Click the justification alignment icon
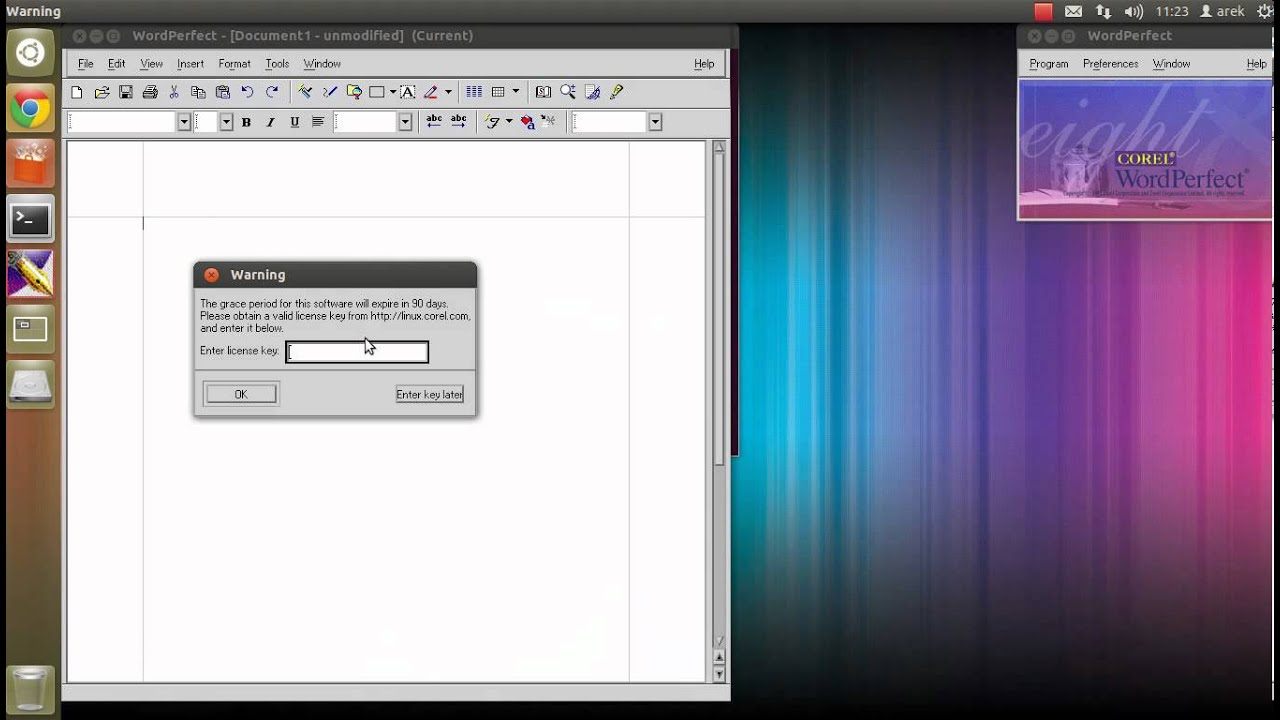The height and width of the screenshot is (720, 1280). pos(318,122)
